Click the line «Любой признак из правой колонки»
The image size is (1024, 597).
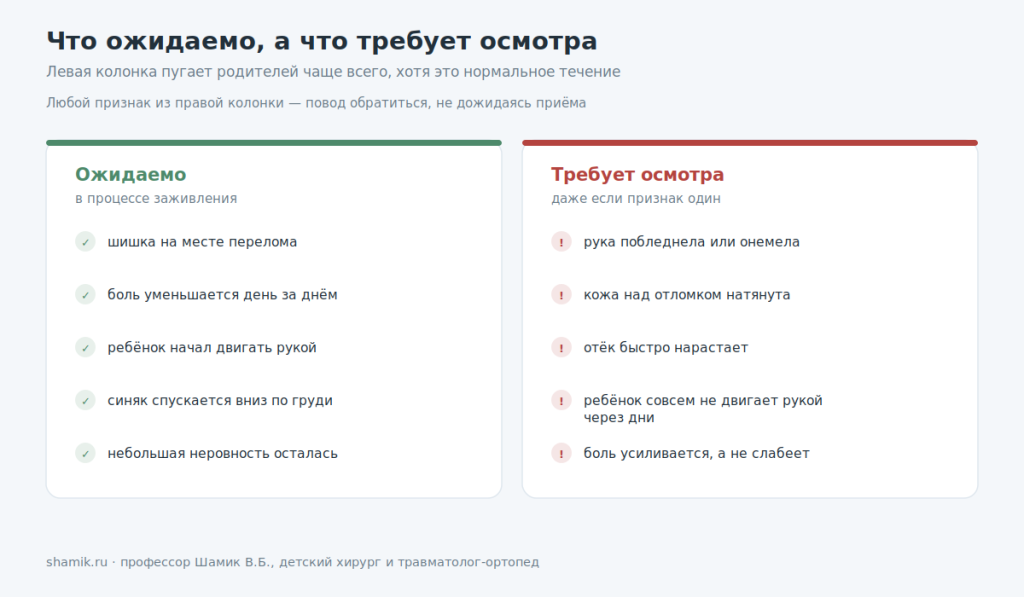tap(316, 103)
